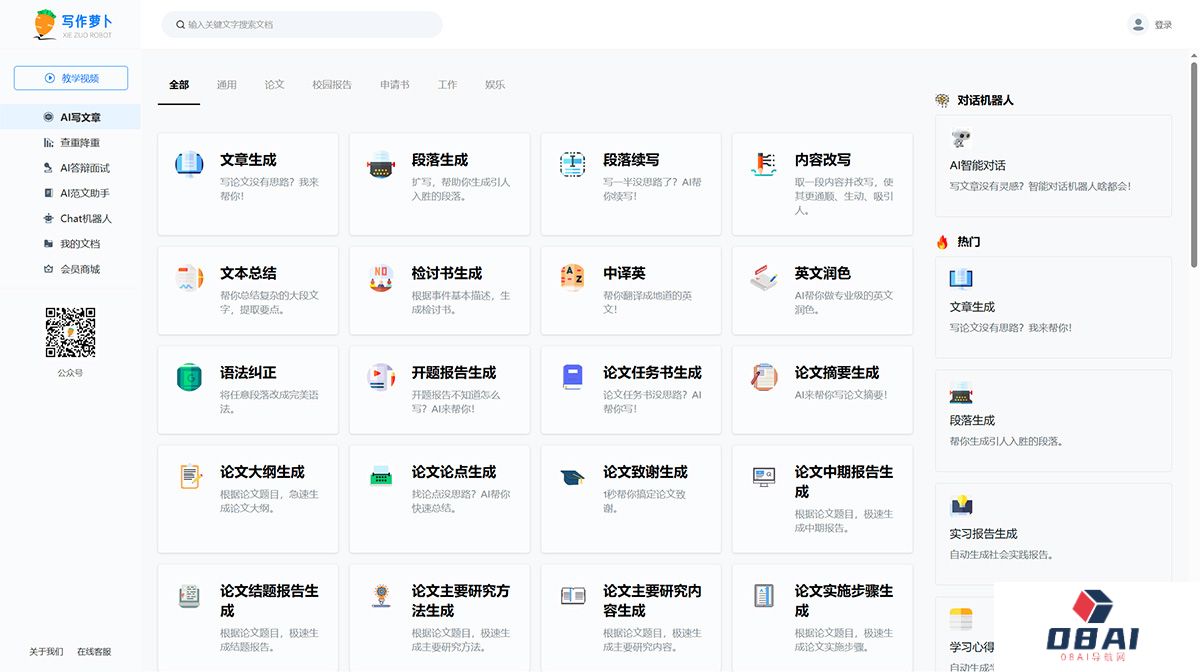Click the 英文润色 pencil icon
This screenshot has height=672, width=1200.
pos(764,278)
